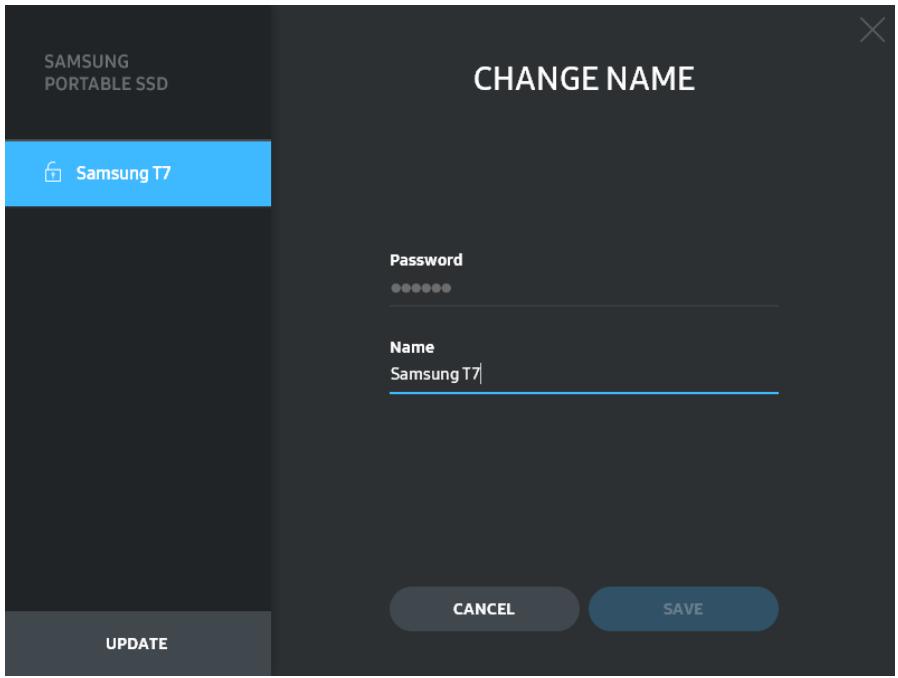Click the Password input field
Image resolution: width=898 pixels, height=678 pixels.
point(584,288)
